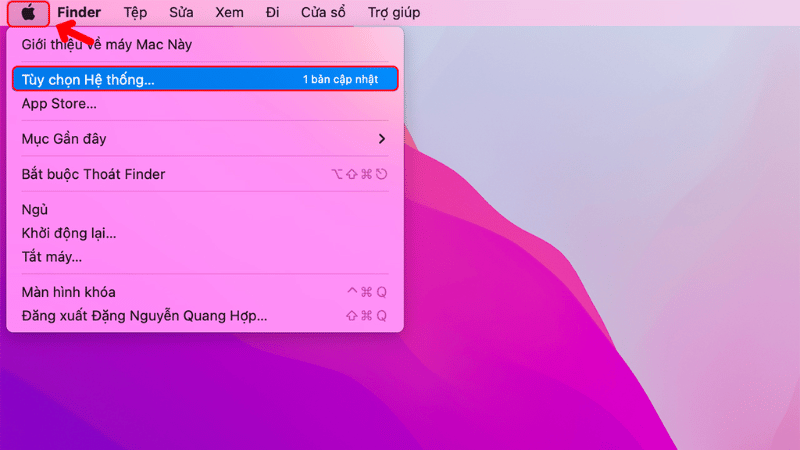The image size is (800, 450).
Task: Open the Trợ giúp menu
Action: point(393,13)
